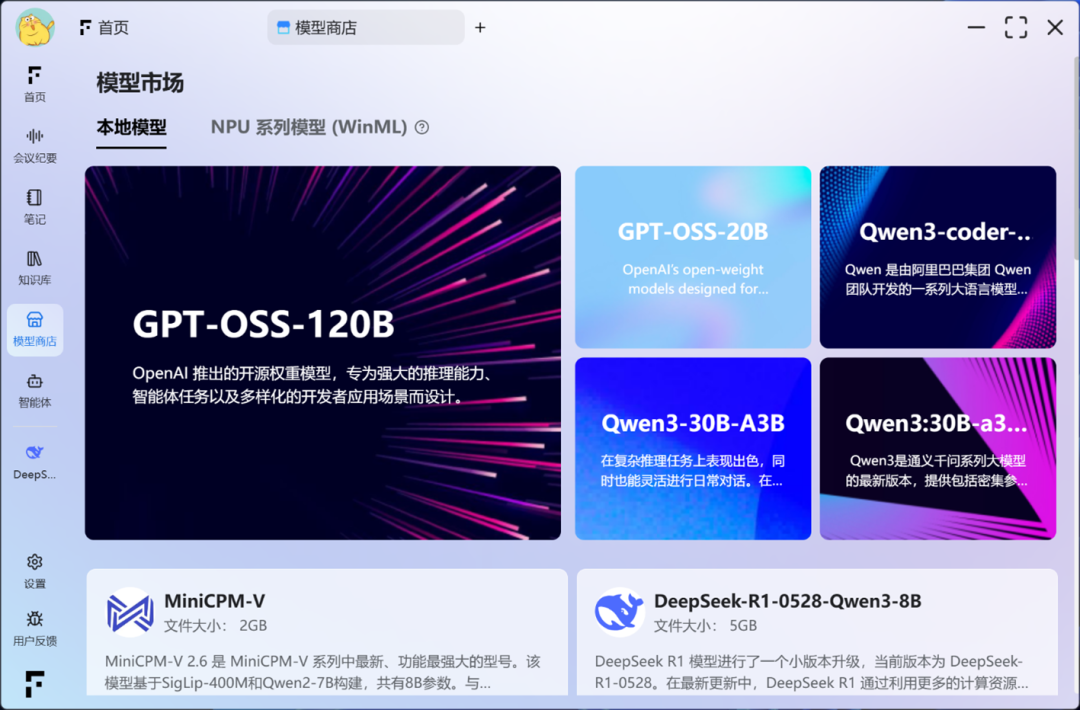The image size is (1080, 710).
Task: Open 用户反馈 bug icon in the sidebar
Action: [34, 628]
